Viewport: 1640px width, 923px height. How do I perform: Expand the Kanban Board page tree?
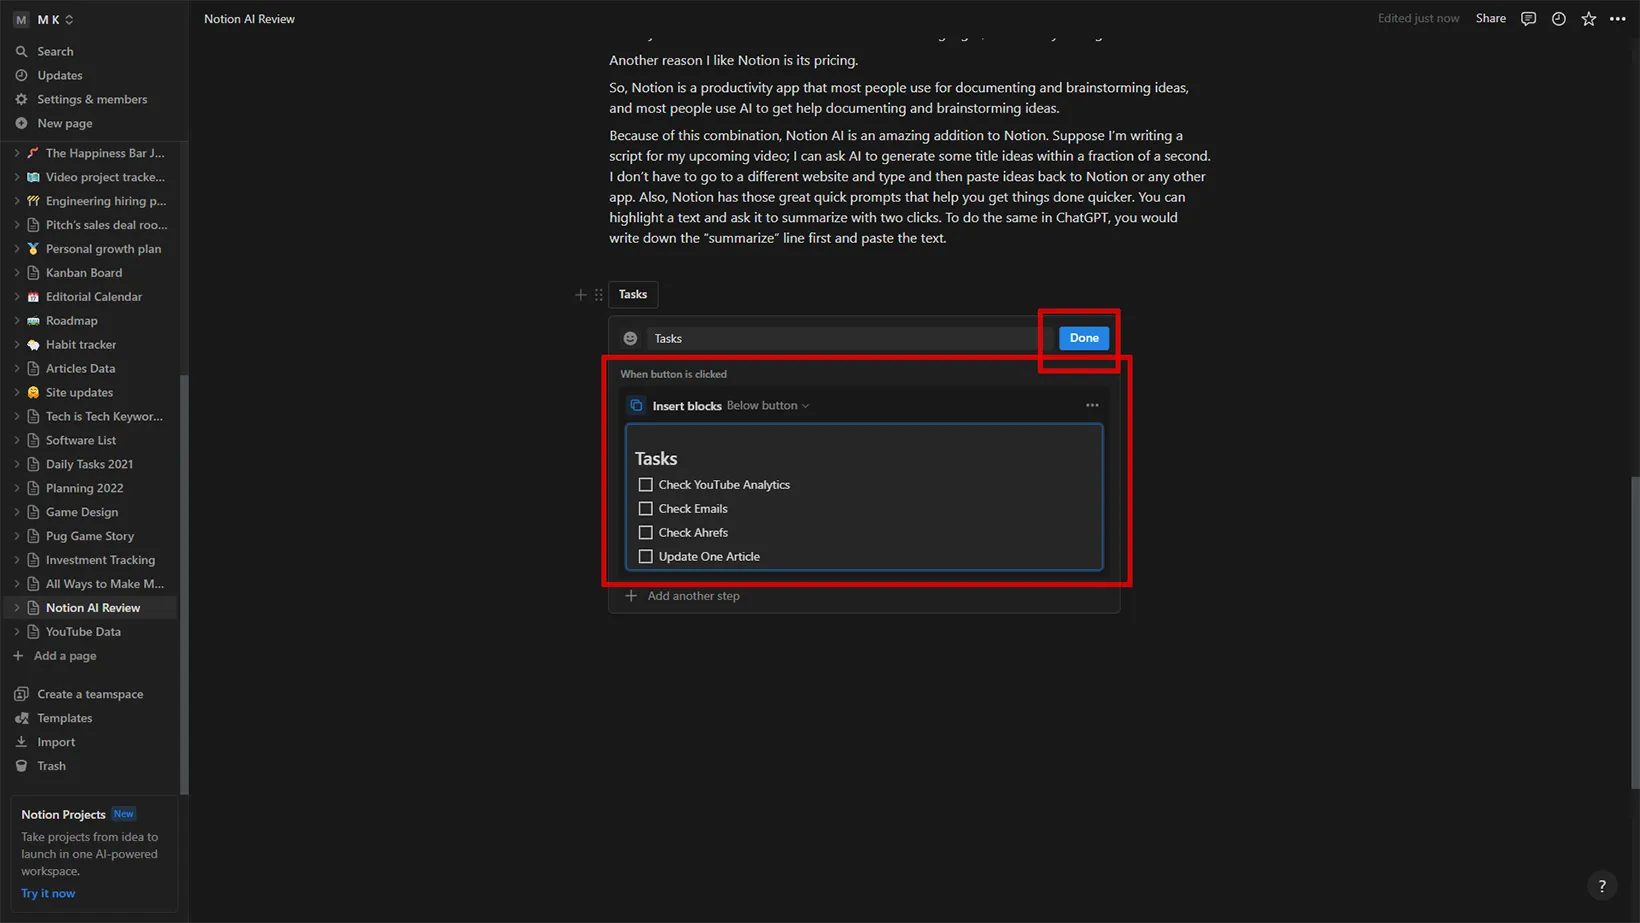(x=17, y=273)
